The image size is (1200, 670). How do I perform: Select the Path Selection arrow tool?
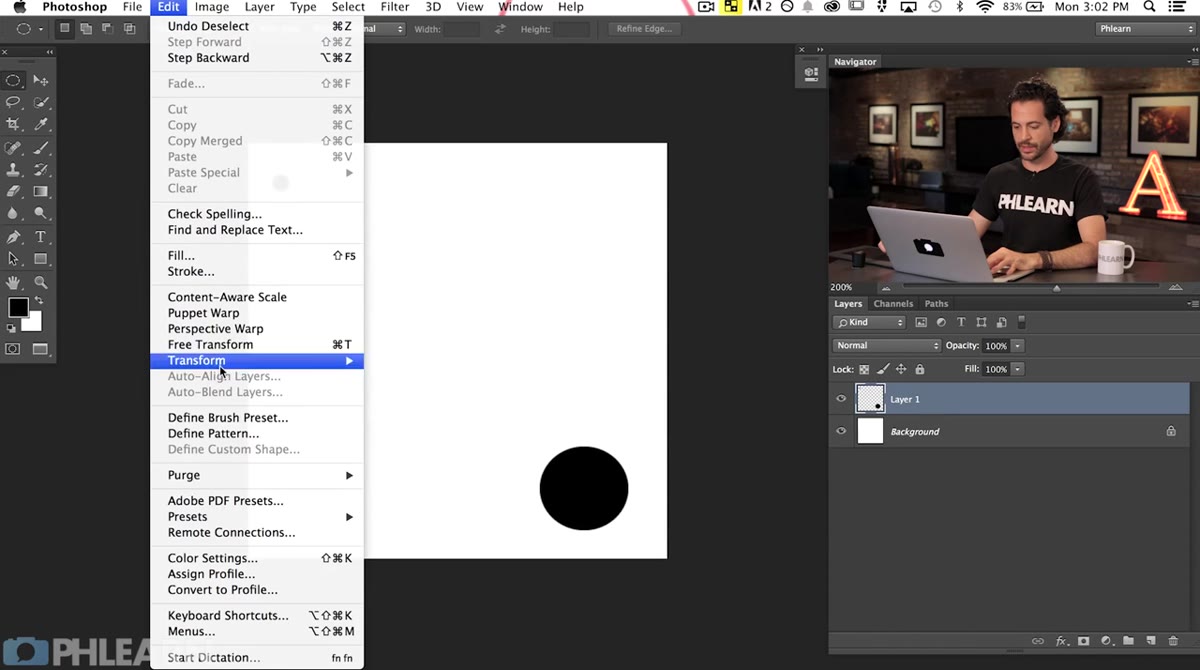(14, 259)
